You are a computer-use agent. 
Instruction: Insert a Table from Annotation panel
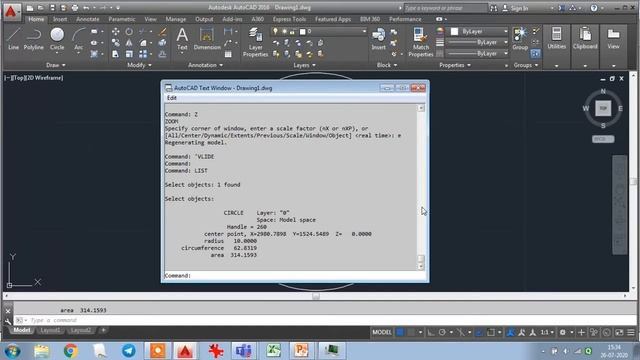(x=228, y=54)
